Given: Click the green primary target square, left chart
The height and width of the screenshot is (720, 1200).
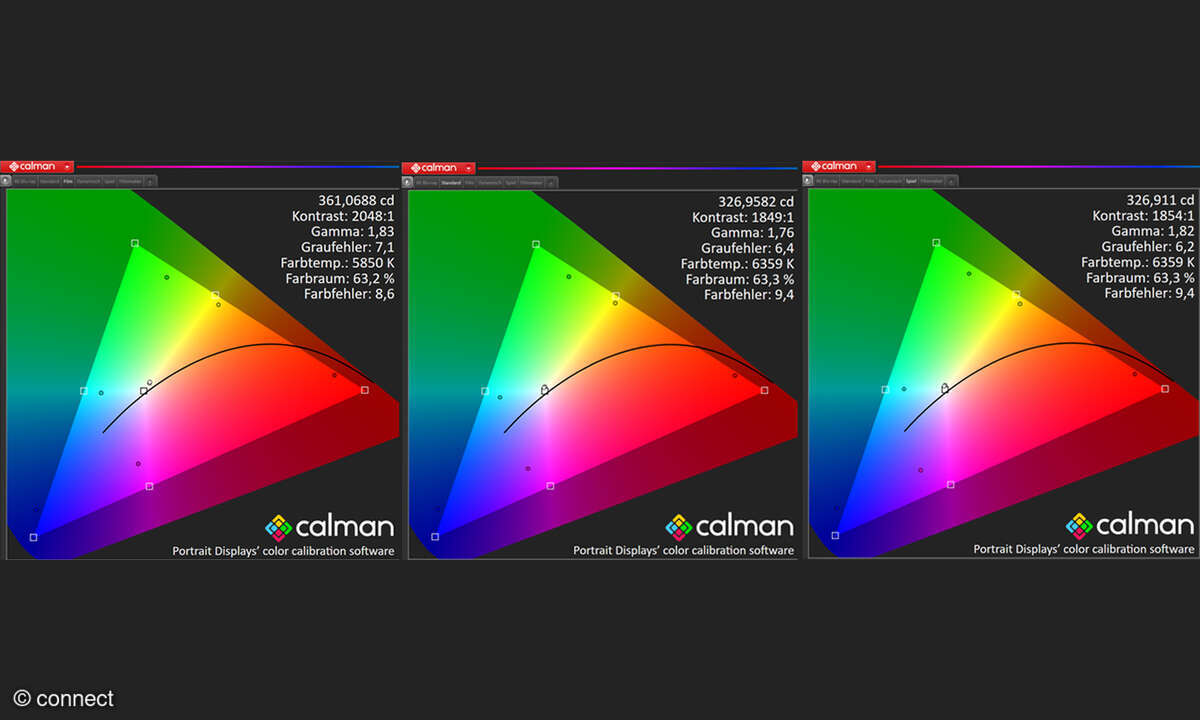Looking at the screenshot, I should [x=135, y=243].
